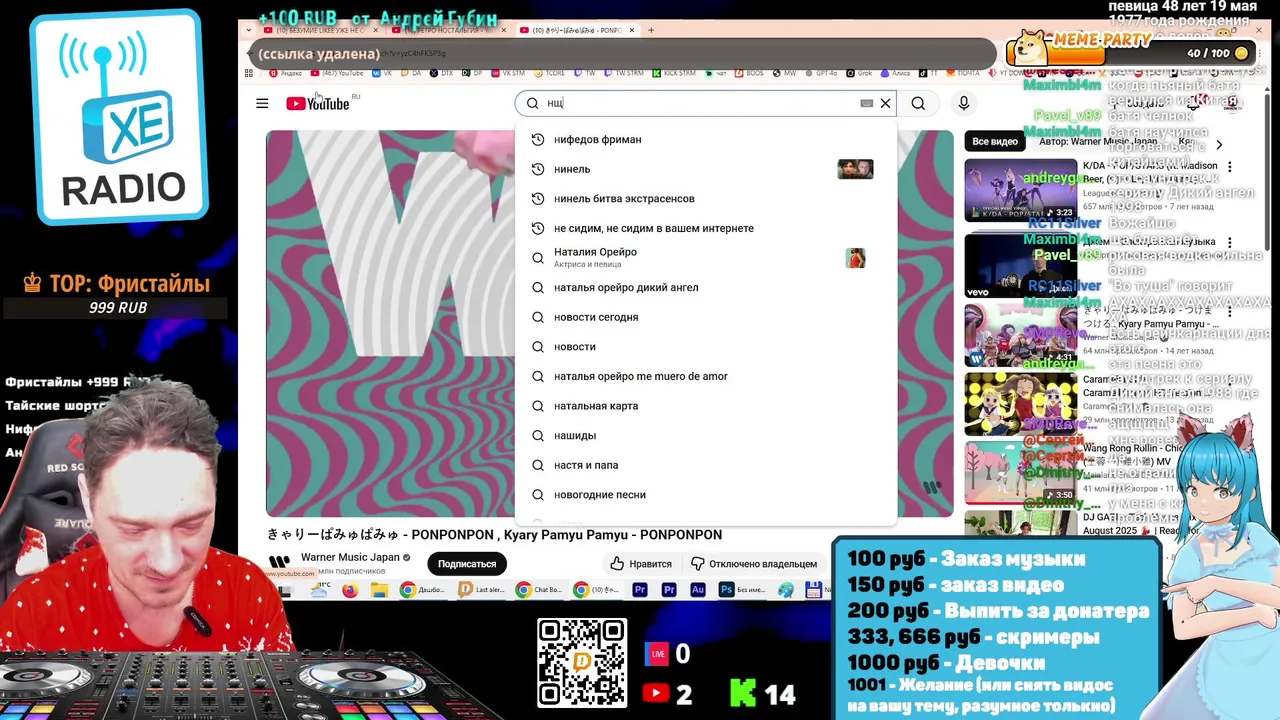
Task: Run search with the magnifier button
Action: click(918, 103)
